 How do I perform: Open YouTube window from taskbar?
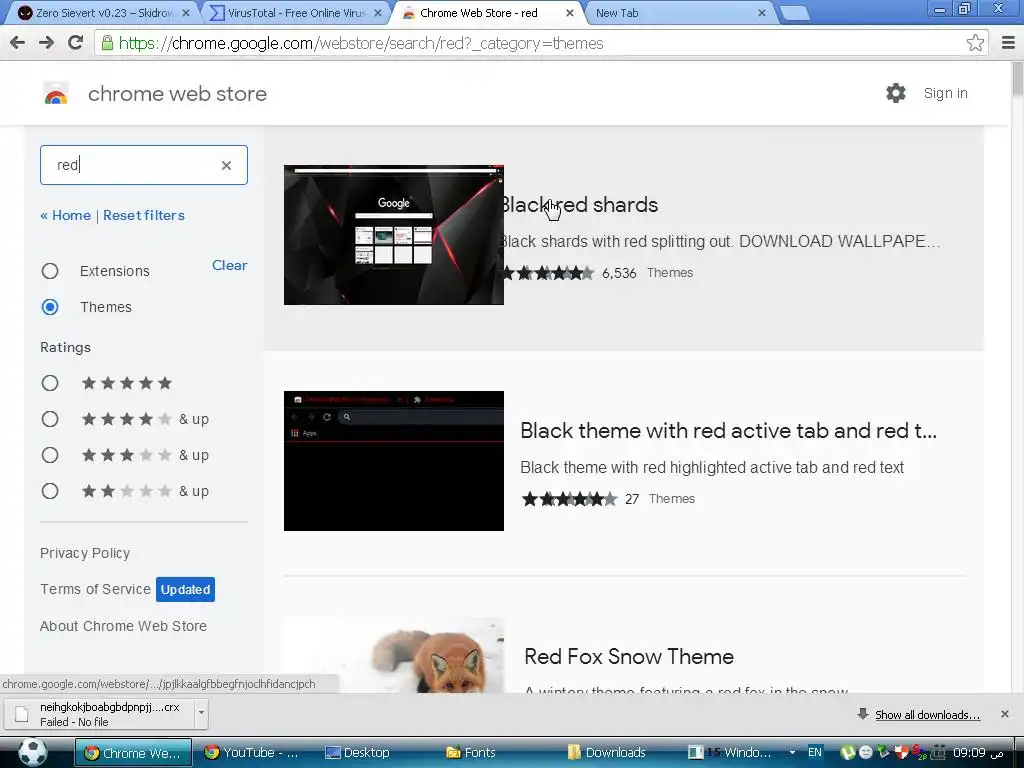tap(251, 752)
